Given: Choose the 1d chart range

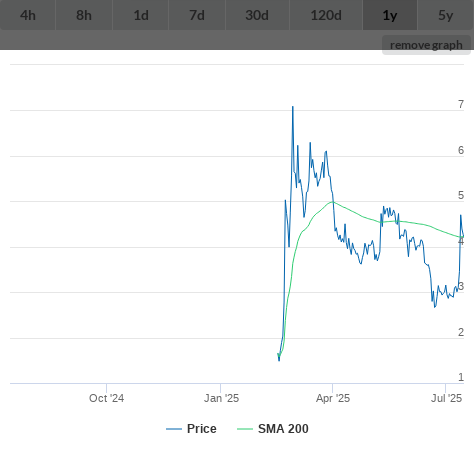Looking at the screenshot, I should coord(141,15).
